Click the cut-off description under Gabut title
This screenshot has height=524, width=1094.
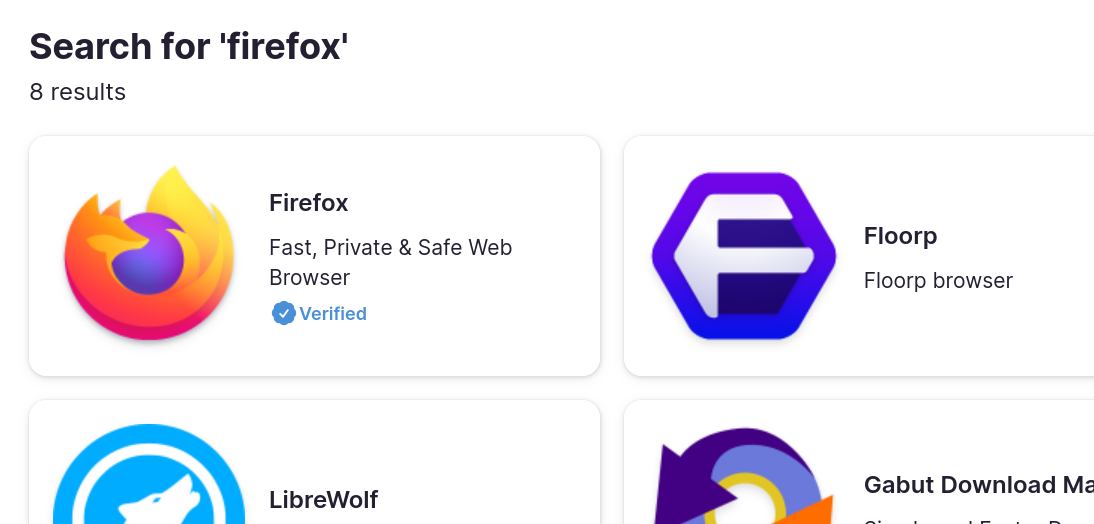pyautogui.click(x=978, y=521)
